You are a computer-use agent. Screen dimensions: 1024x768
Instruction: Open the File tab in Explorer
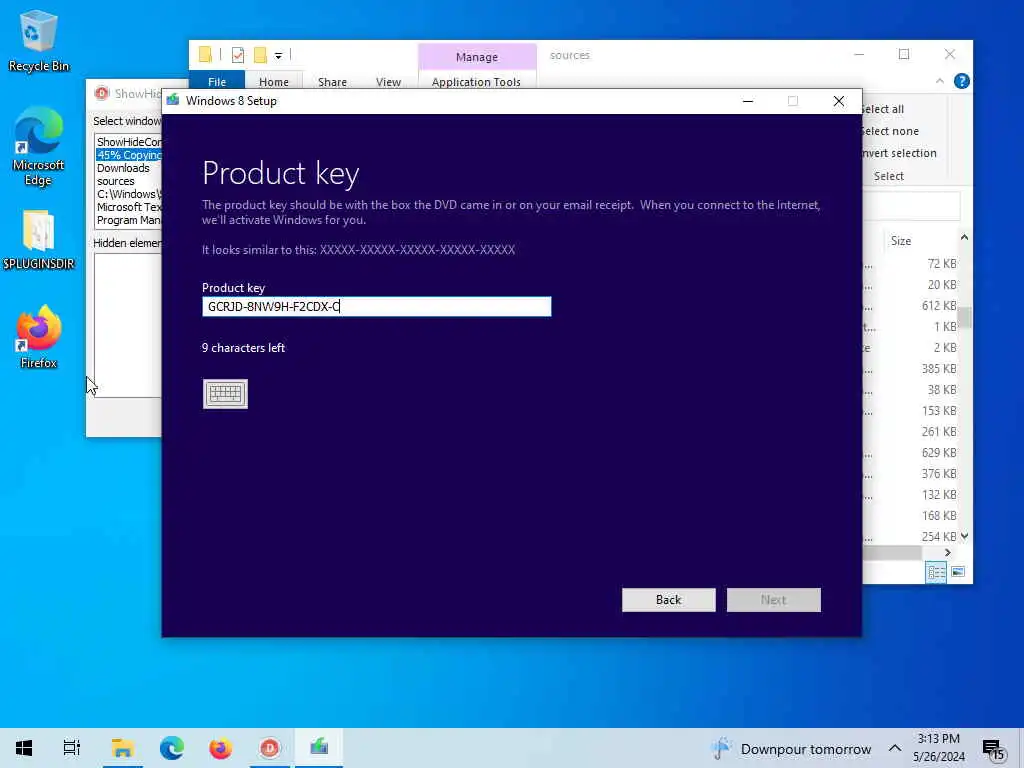tap(217, 82)
